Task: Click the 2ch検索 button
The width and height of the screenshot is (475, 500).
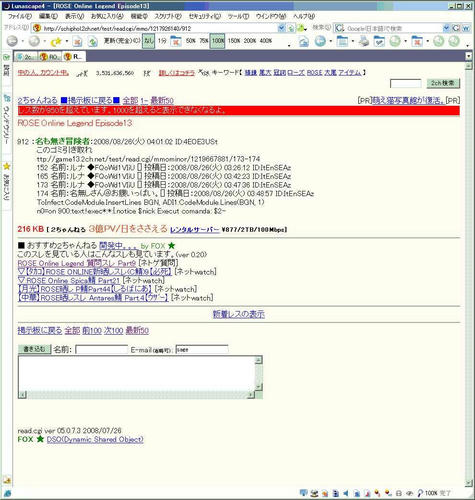Action: coord(443,83)
